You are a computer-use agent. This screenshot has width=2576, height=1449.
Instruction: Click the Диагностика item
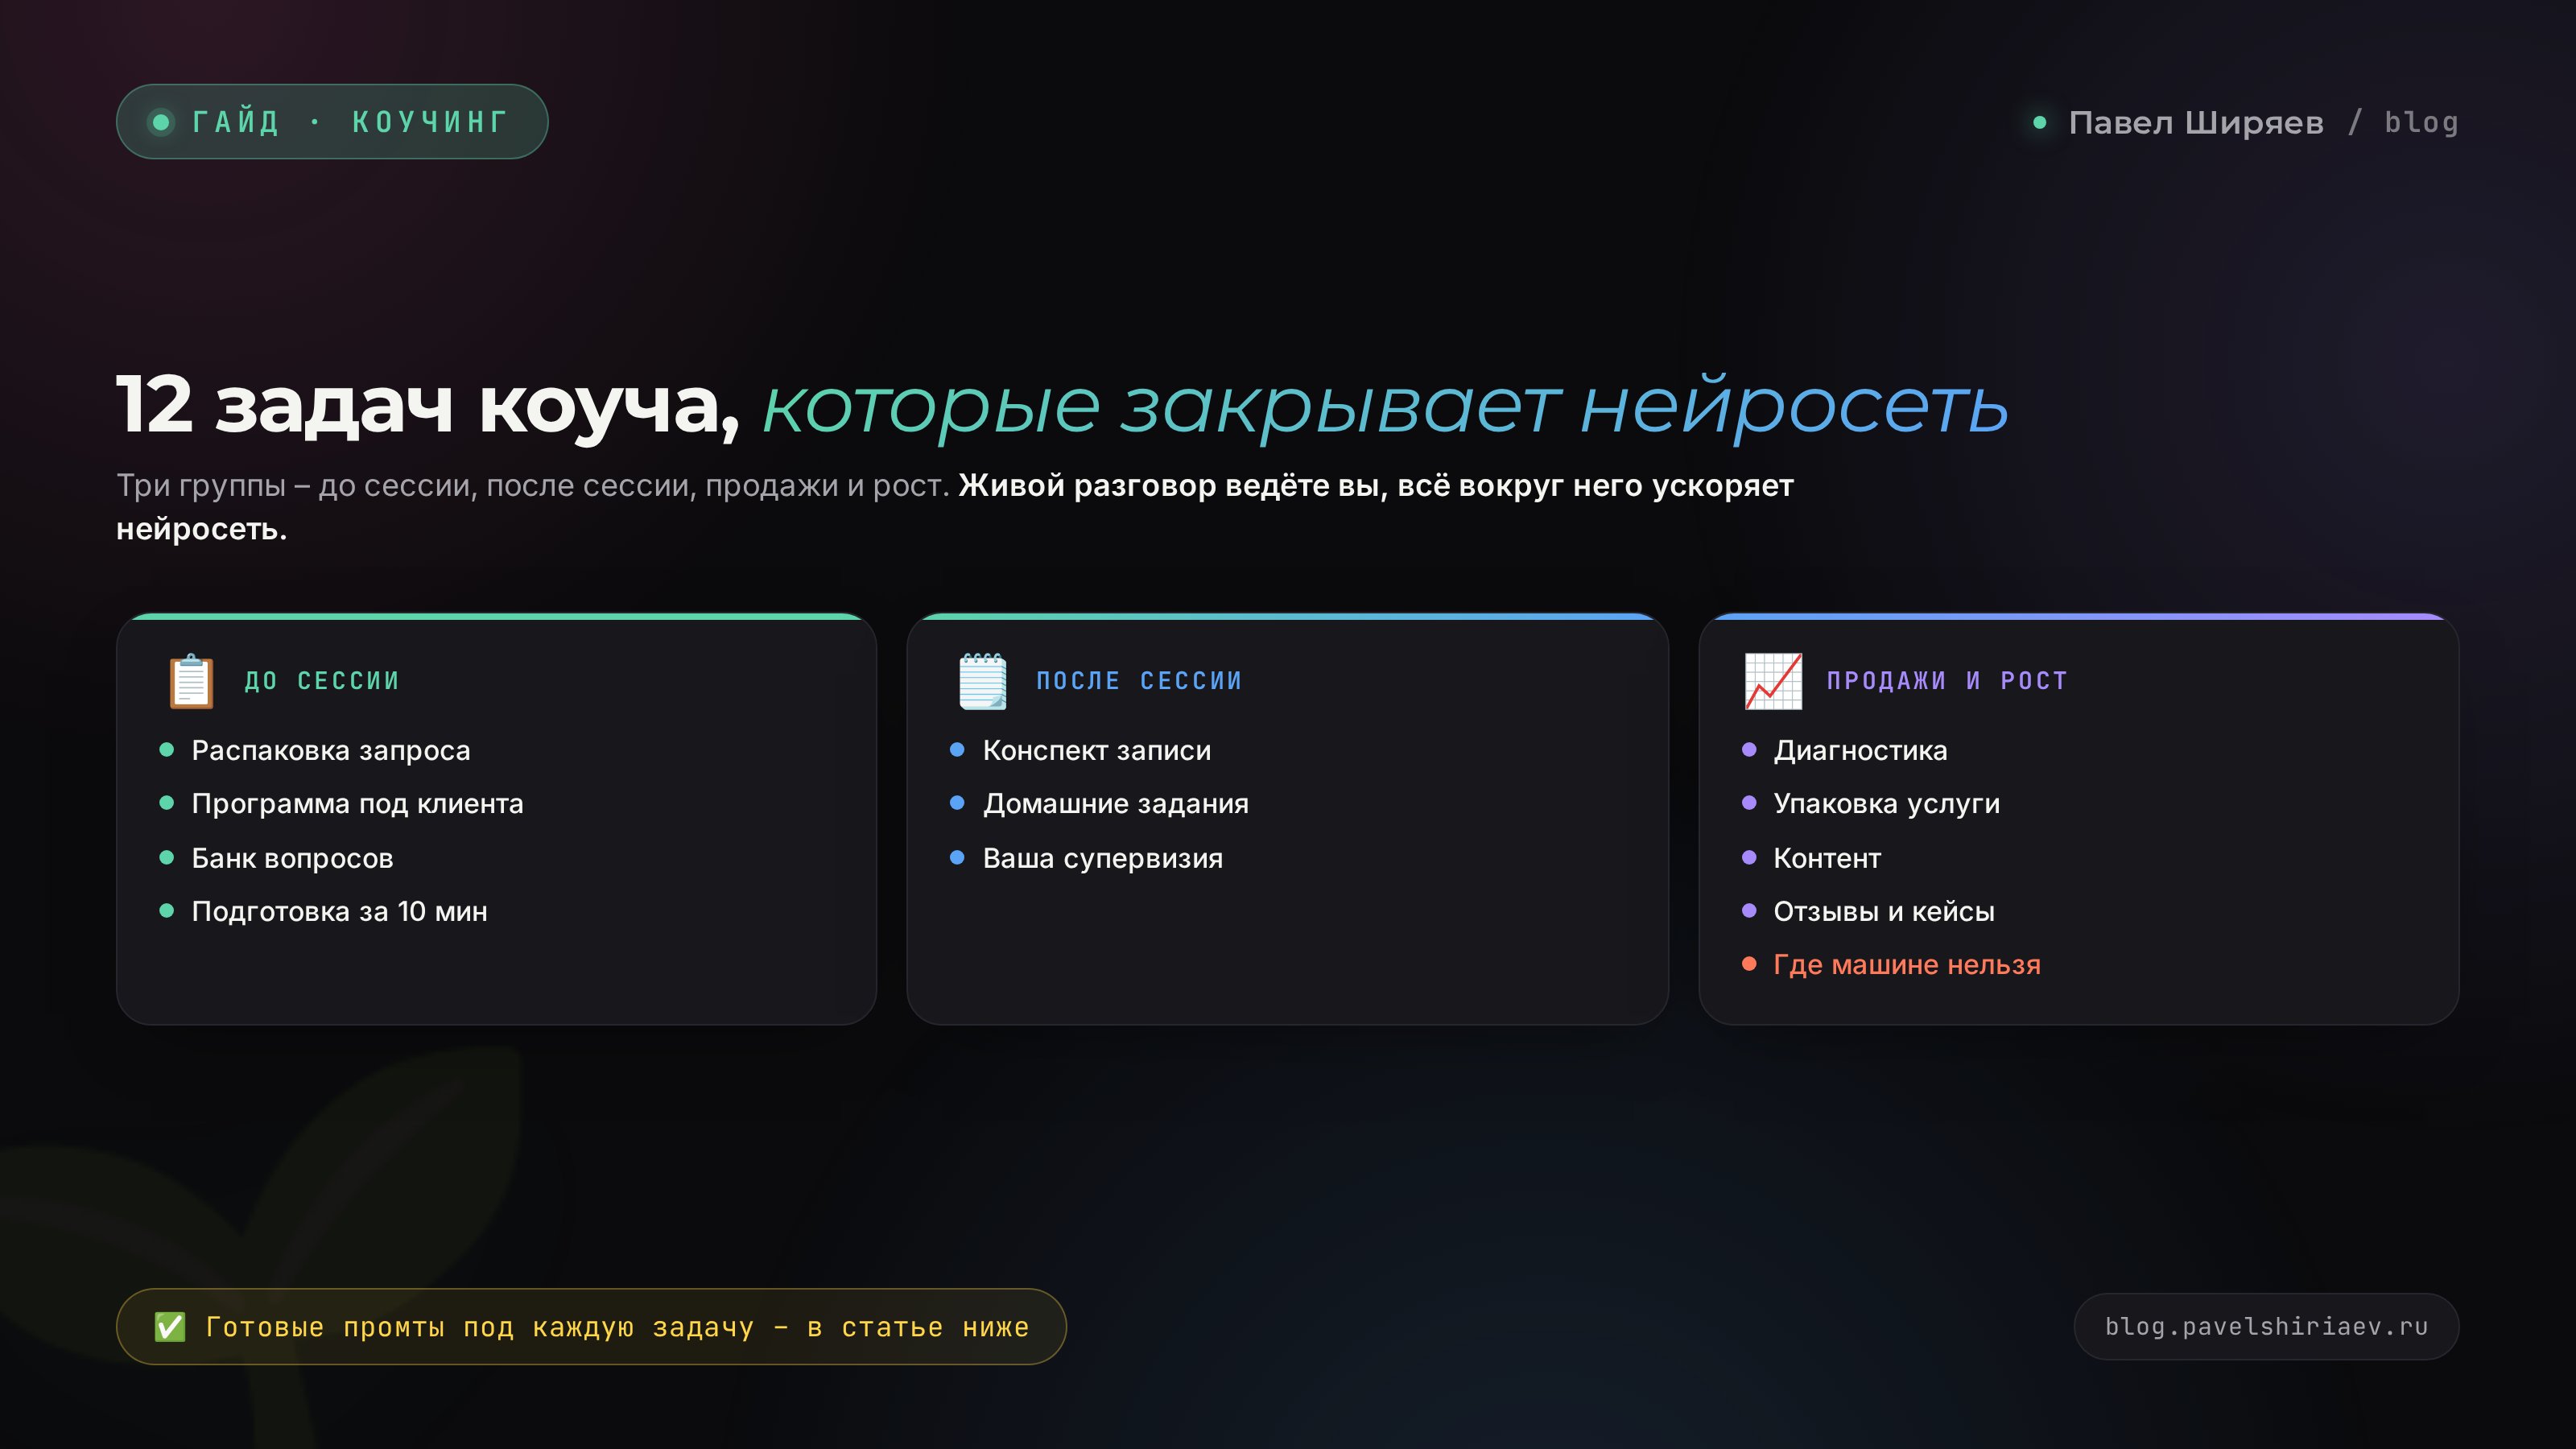point(1860,750)
